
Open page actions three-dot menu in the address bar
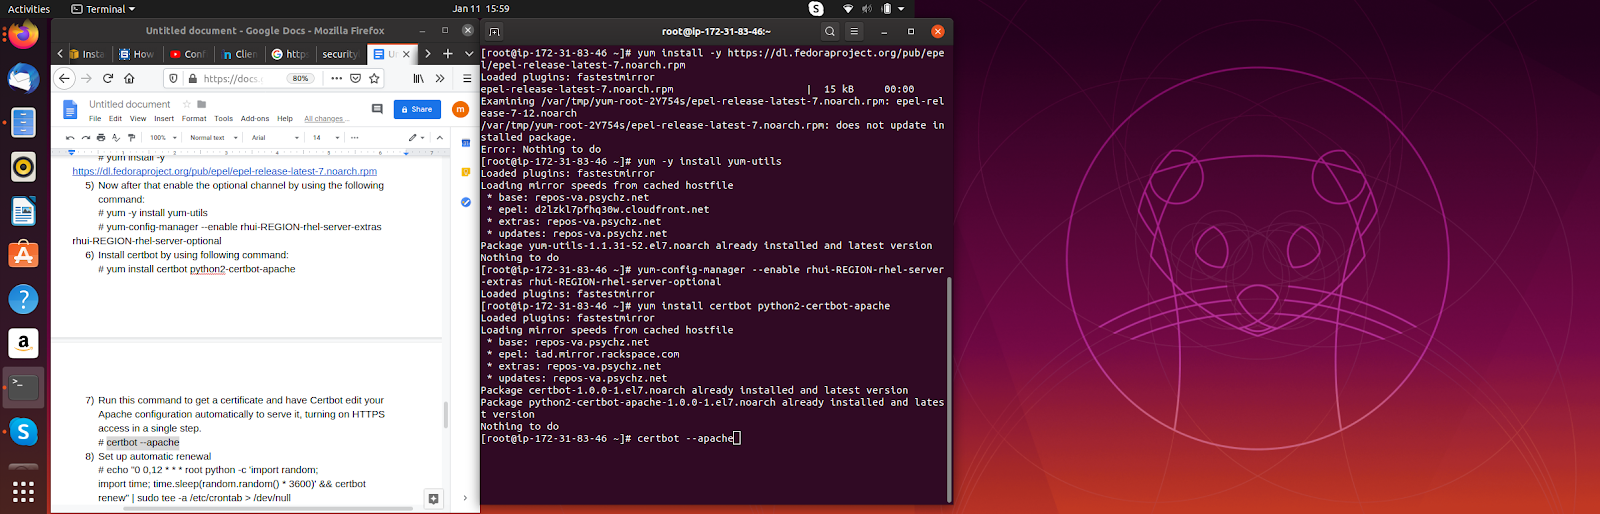coord(336,78)
